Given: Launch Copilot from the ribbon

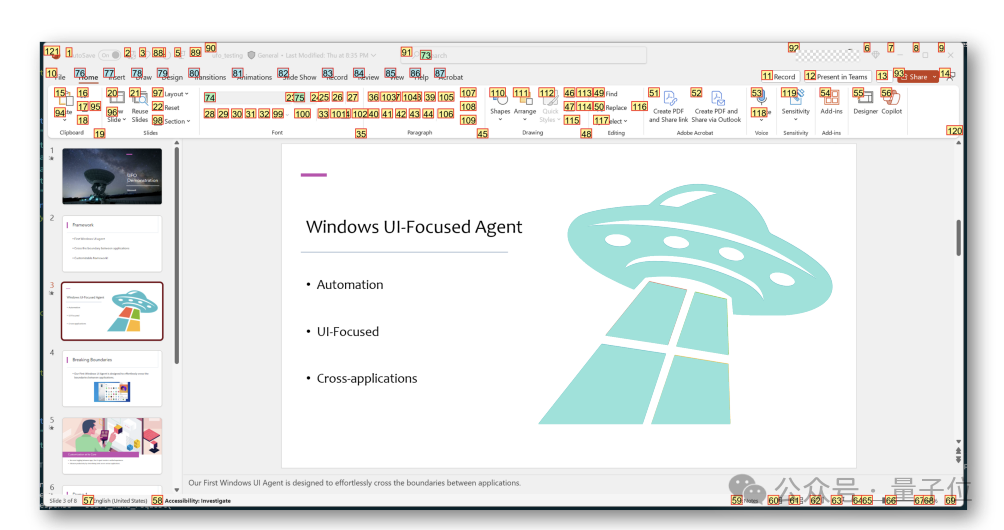Looking at the screenshot, I should [x=892, y=103].
